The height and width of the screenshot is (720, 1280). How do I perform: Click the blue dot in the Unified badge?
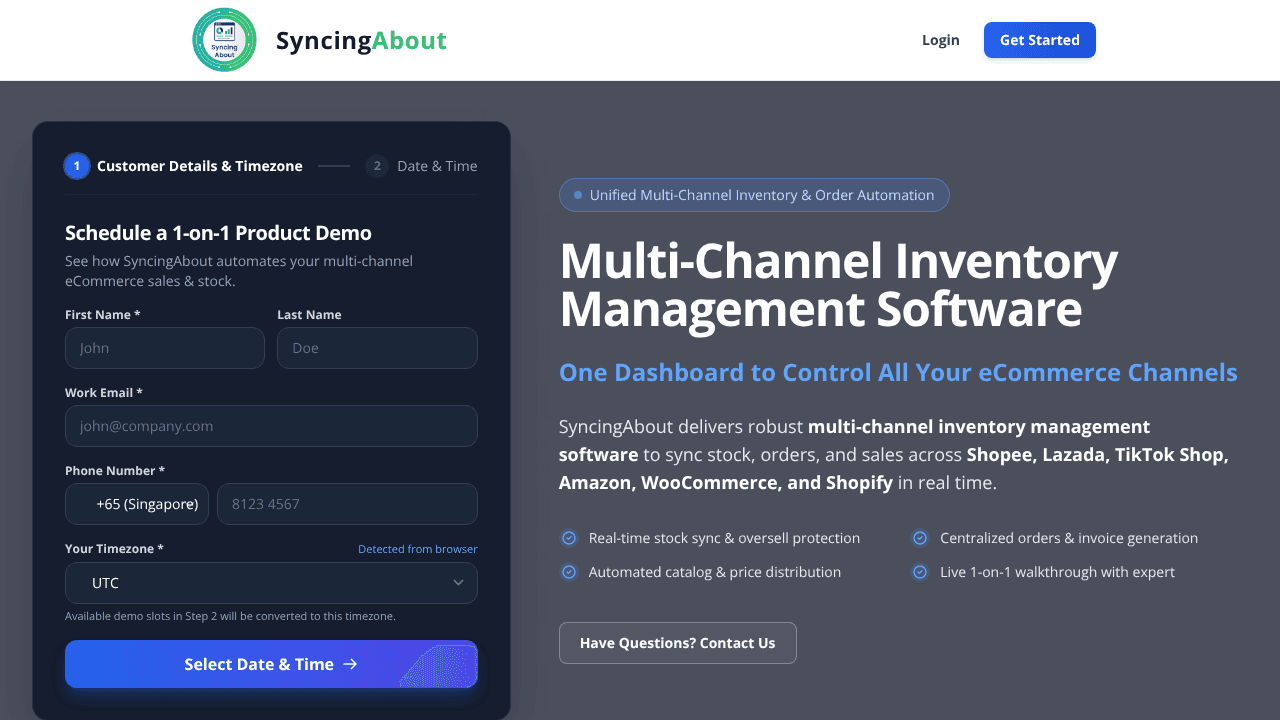click(578, 195)
